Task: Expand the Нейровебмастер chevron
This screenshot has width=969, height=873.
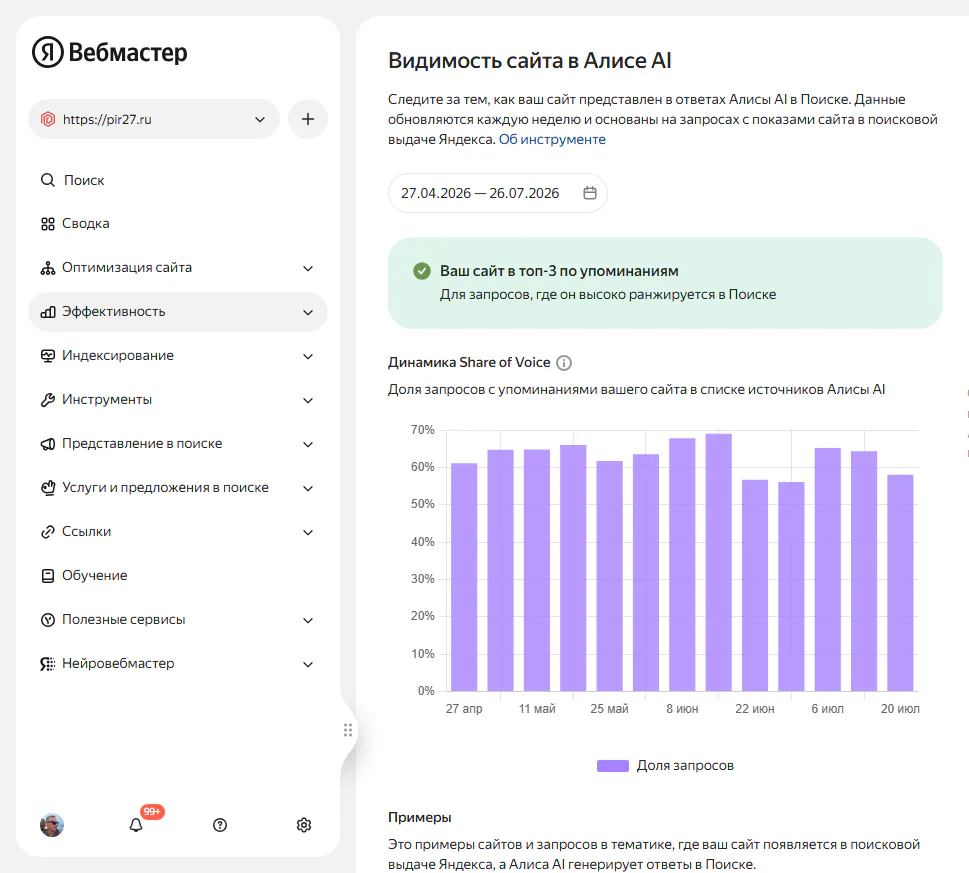Action: point(308,664)
